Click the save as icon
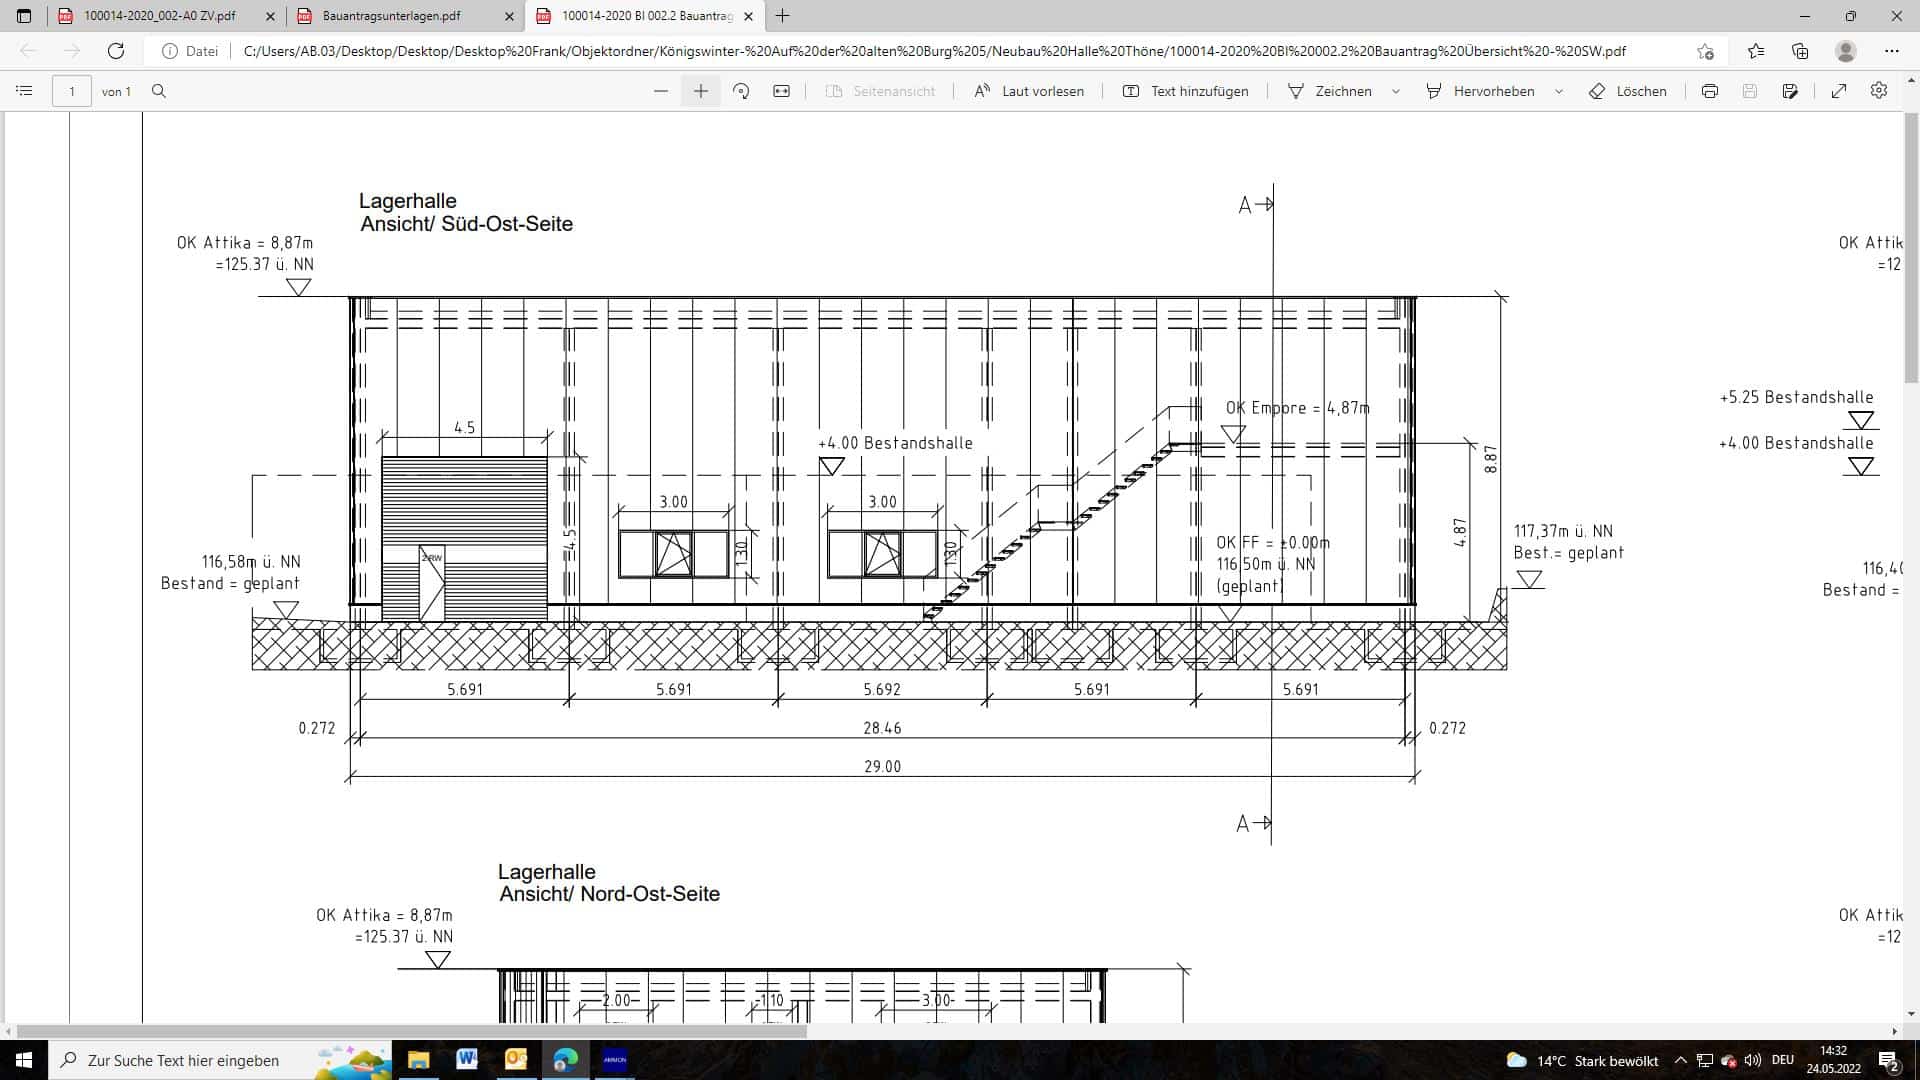 tap(1790, 91)
